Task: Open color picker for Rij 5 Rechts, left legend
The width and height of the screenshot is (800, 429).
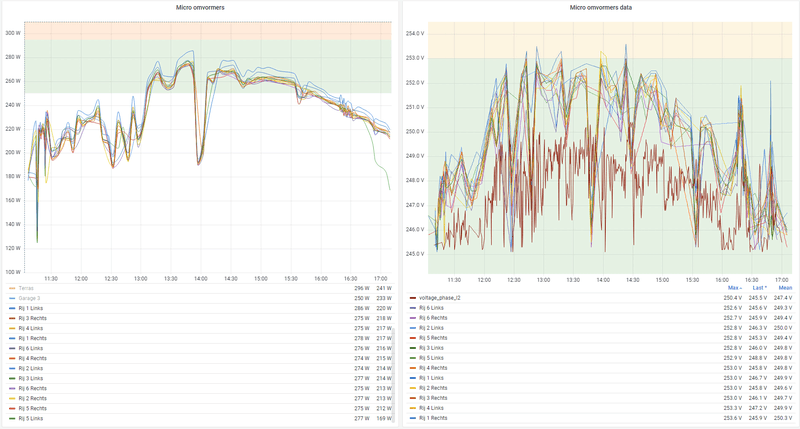Action: coord(12,409)
